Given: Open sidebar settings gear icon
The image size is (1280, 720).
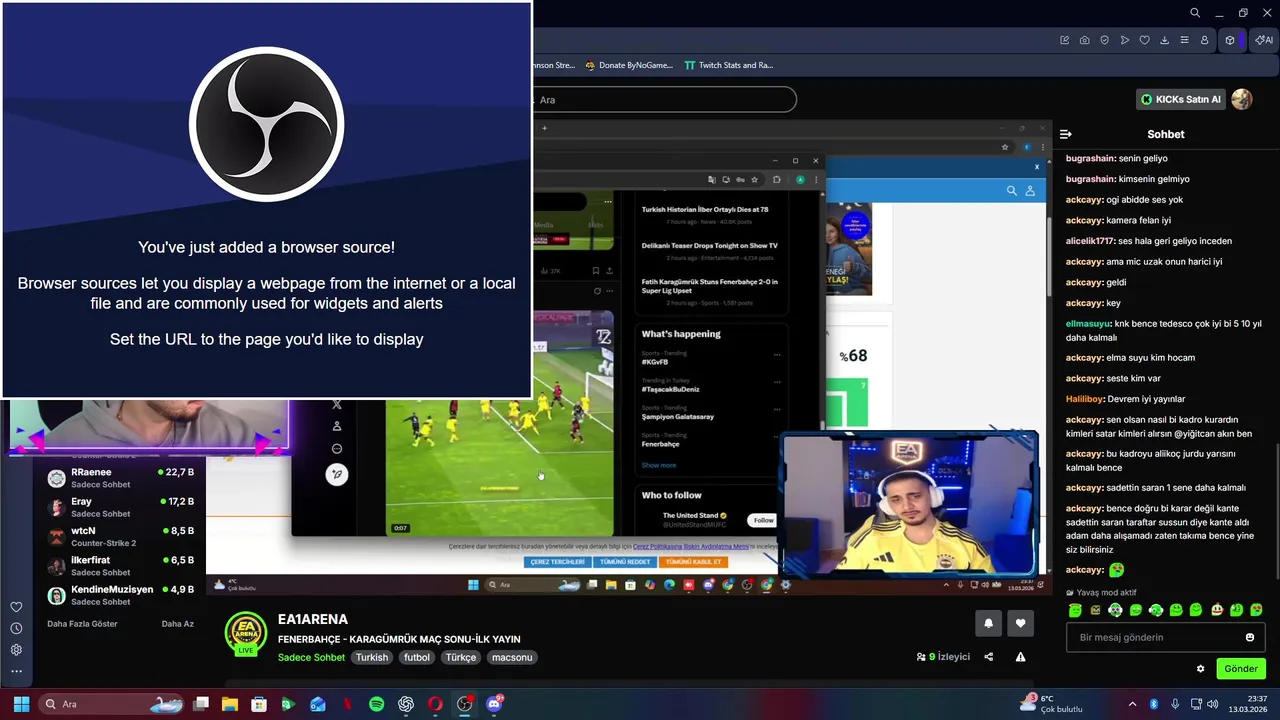Looking at the screenshot, I should [16, 649].
